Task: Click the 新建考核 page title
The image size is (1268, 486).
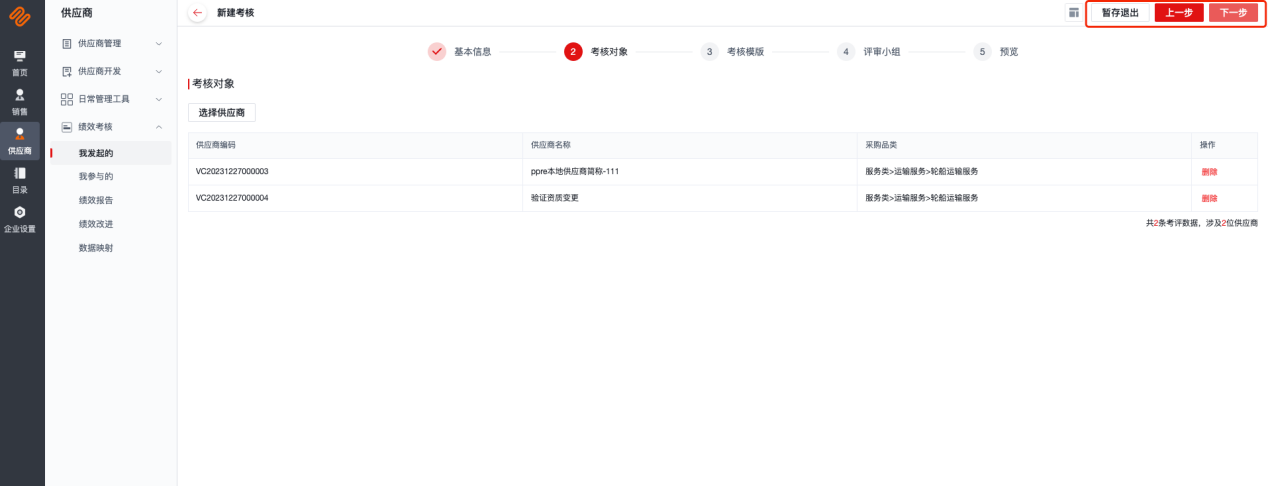Action: tap(235, 13)
